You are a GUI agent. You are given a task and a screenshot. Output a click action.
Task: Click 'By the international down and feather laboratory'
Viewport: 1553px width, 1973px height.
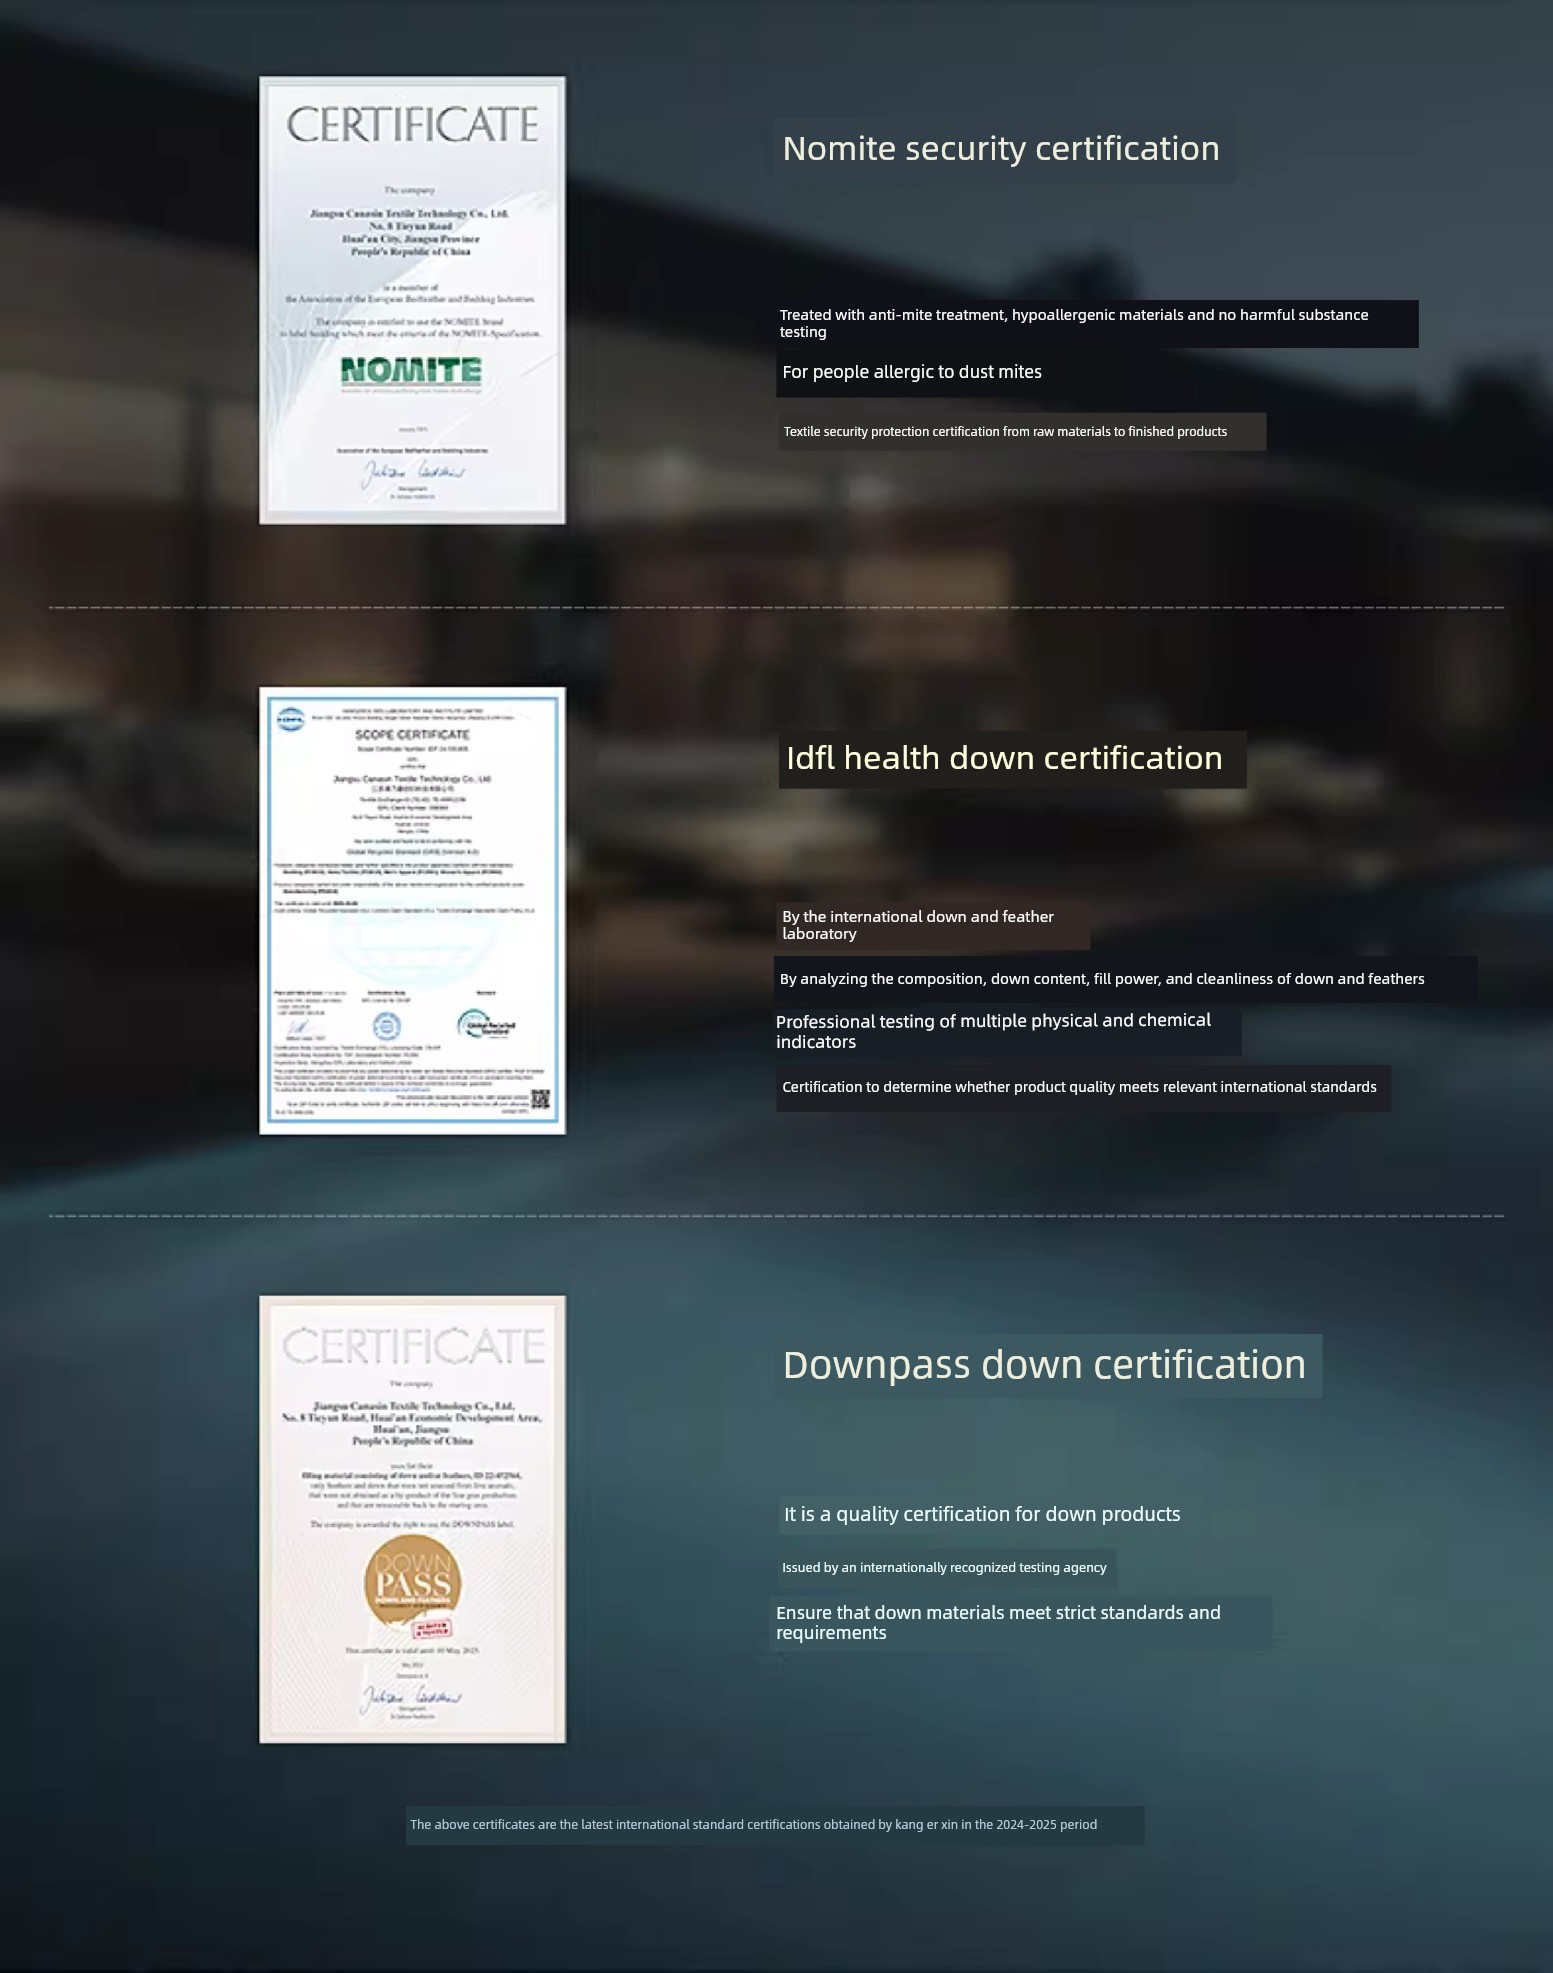click(917, 925)
